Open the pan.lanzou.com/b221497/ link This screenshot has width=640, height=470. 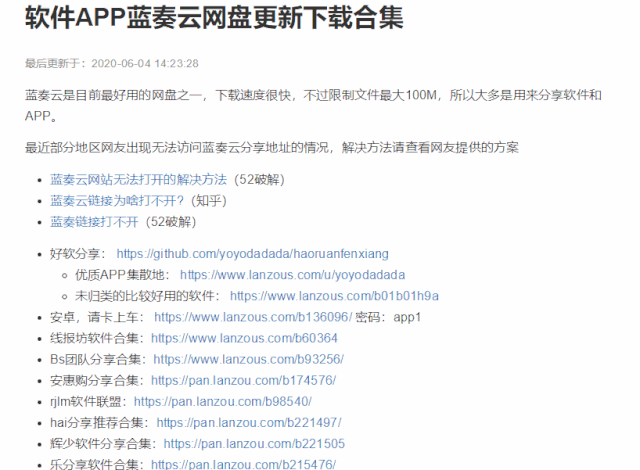click(x=249, y=423)
